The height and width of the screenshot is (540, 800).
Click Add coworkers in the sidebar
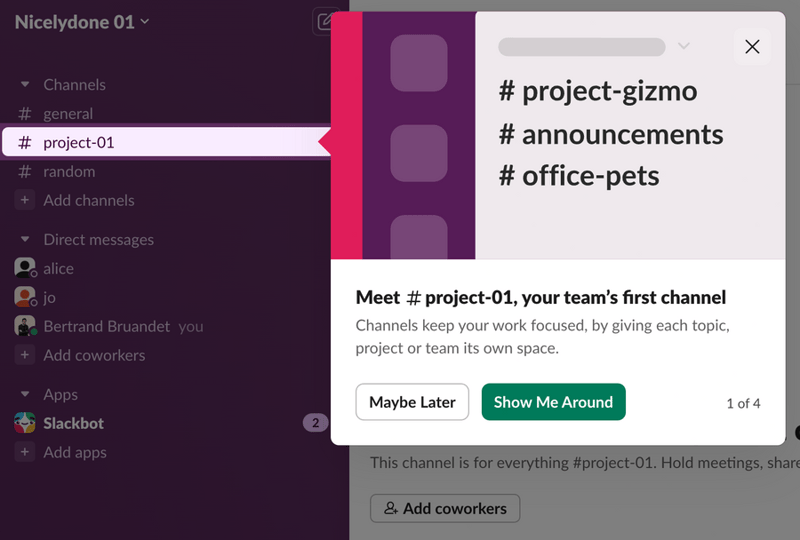pos(94,355)
